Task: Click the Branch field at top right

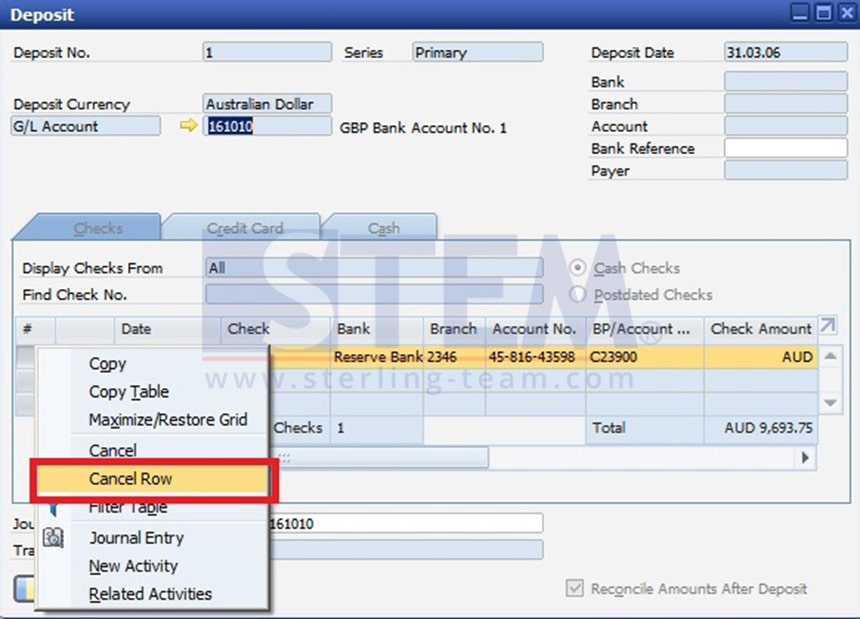Action: (x=785, y=104)
